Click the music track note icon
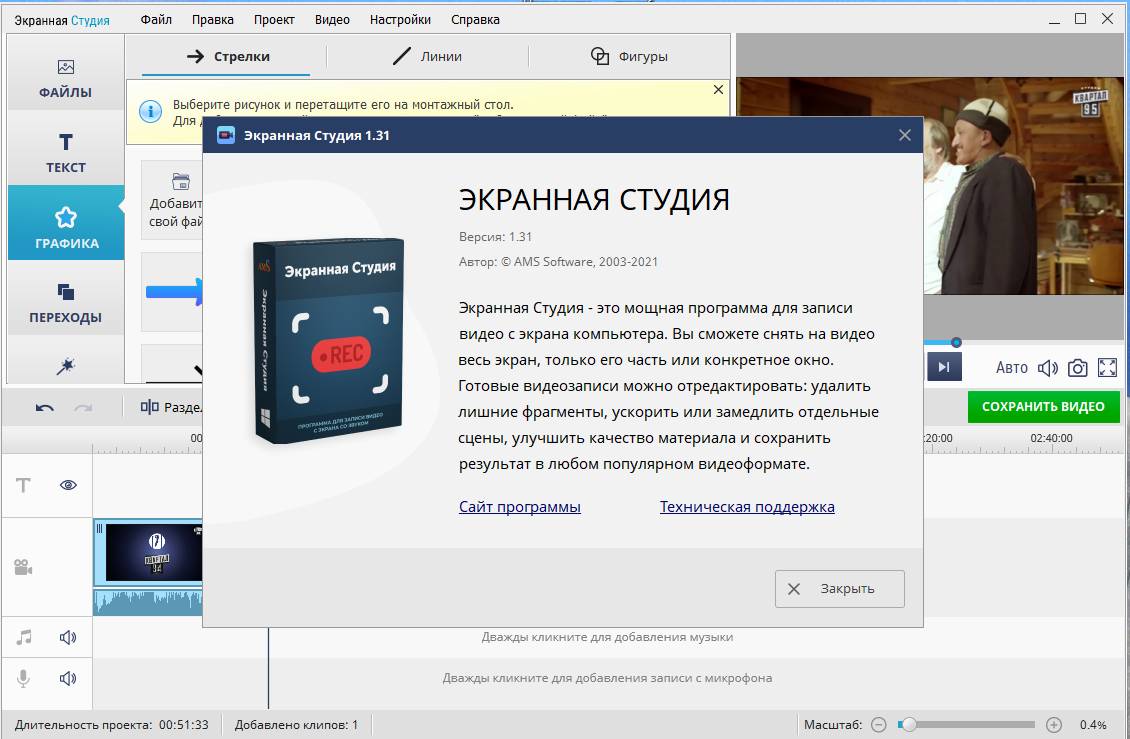 click(24, 637)
